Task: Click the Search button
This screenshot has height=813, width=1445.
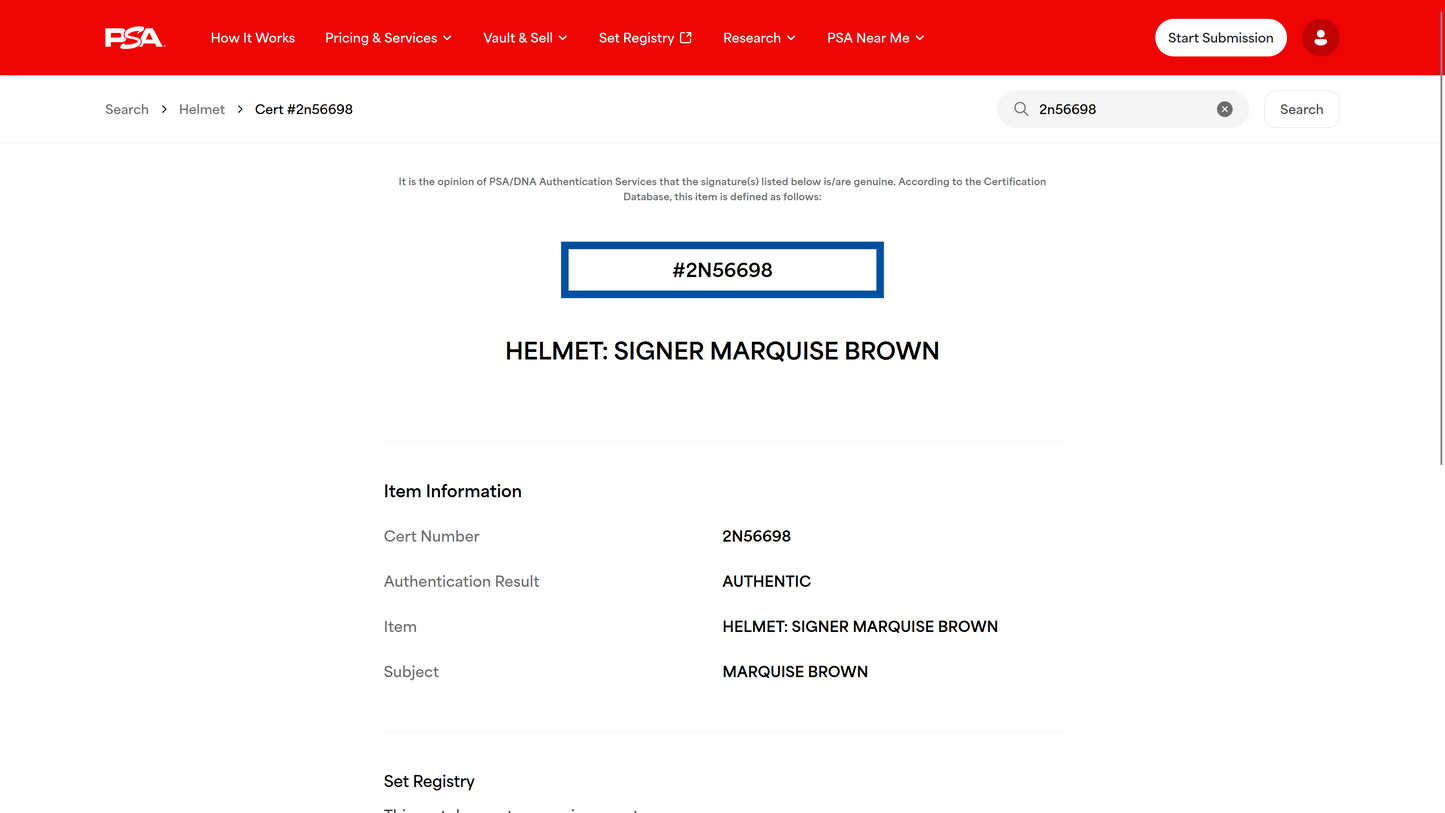Action: click(1301, 109)
